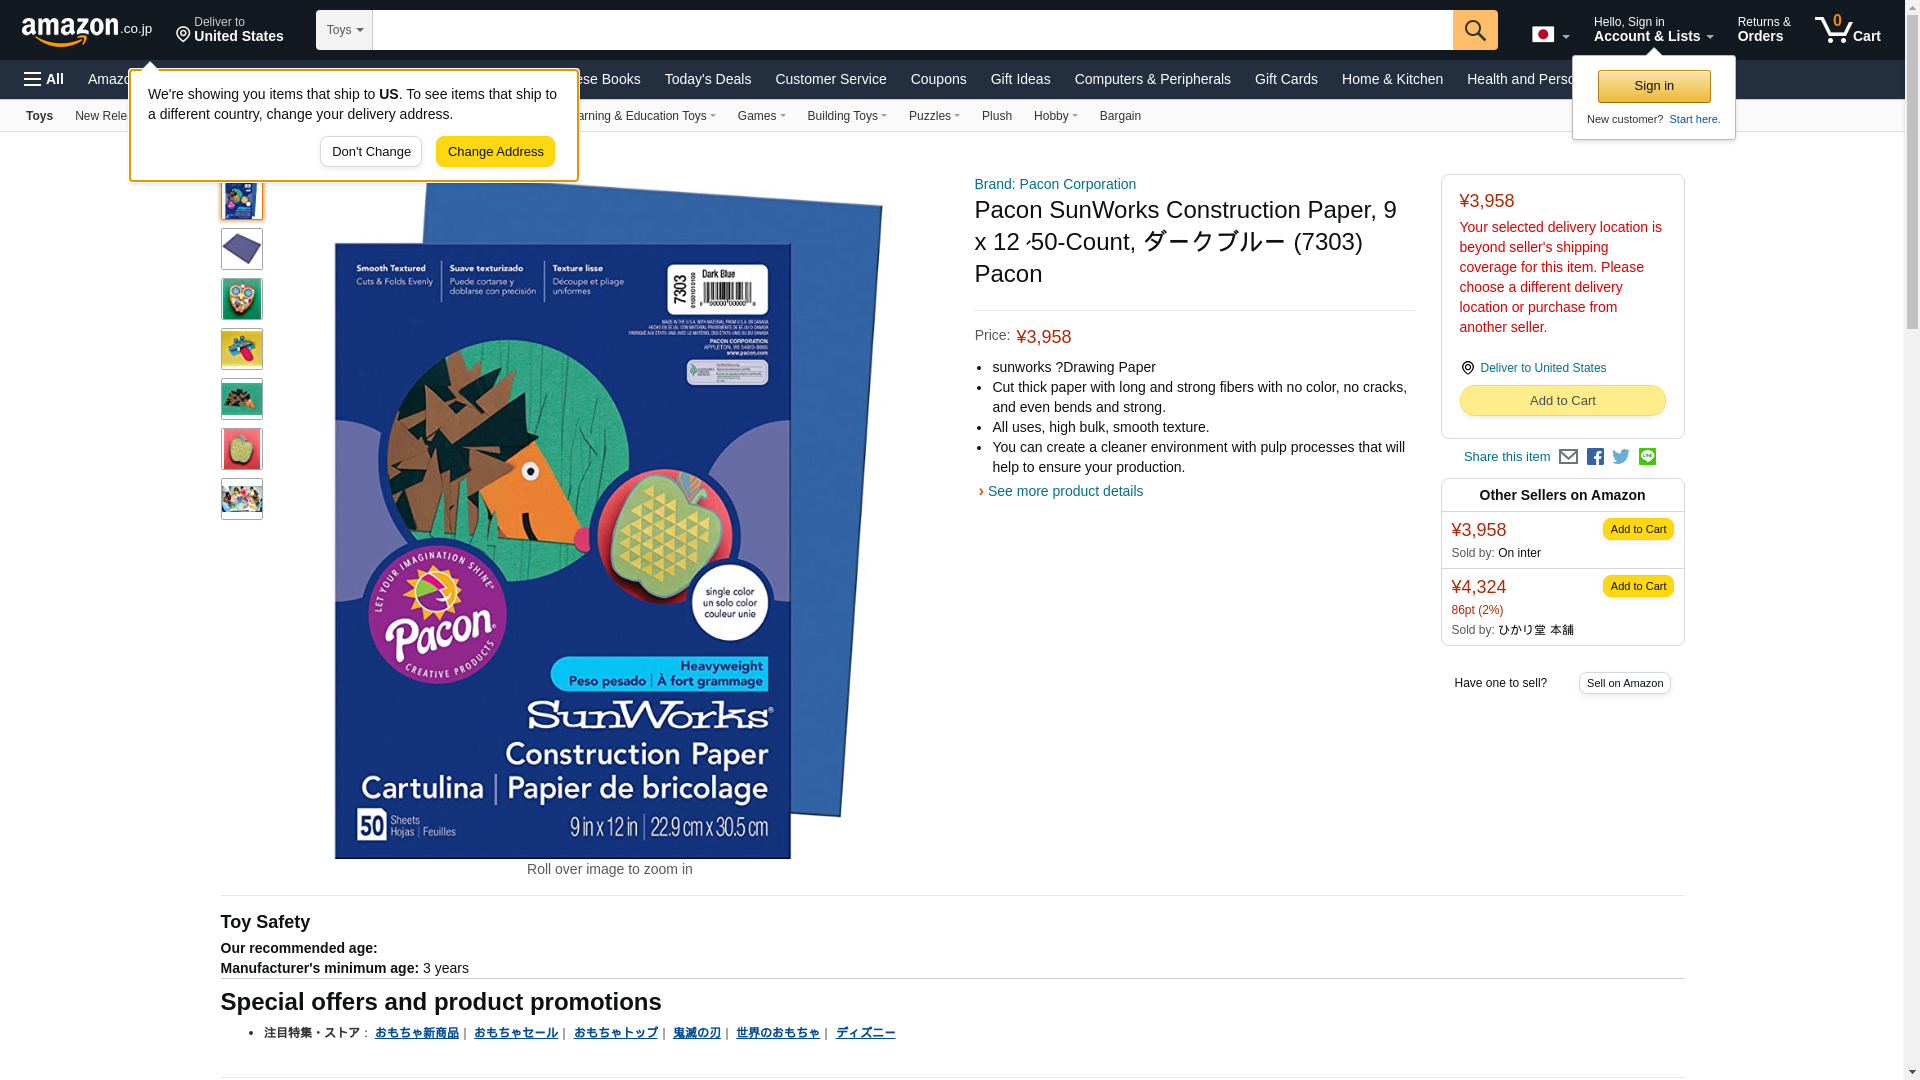Image resolution: width=1920 pixels, height=1080 pixels.
Task: Click the magnifier search button
Action: coord(1475,30)
